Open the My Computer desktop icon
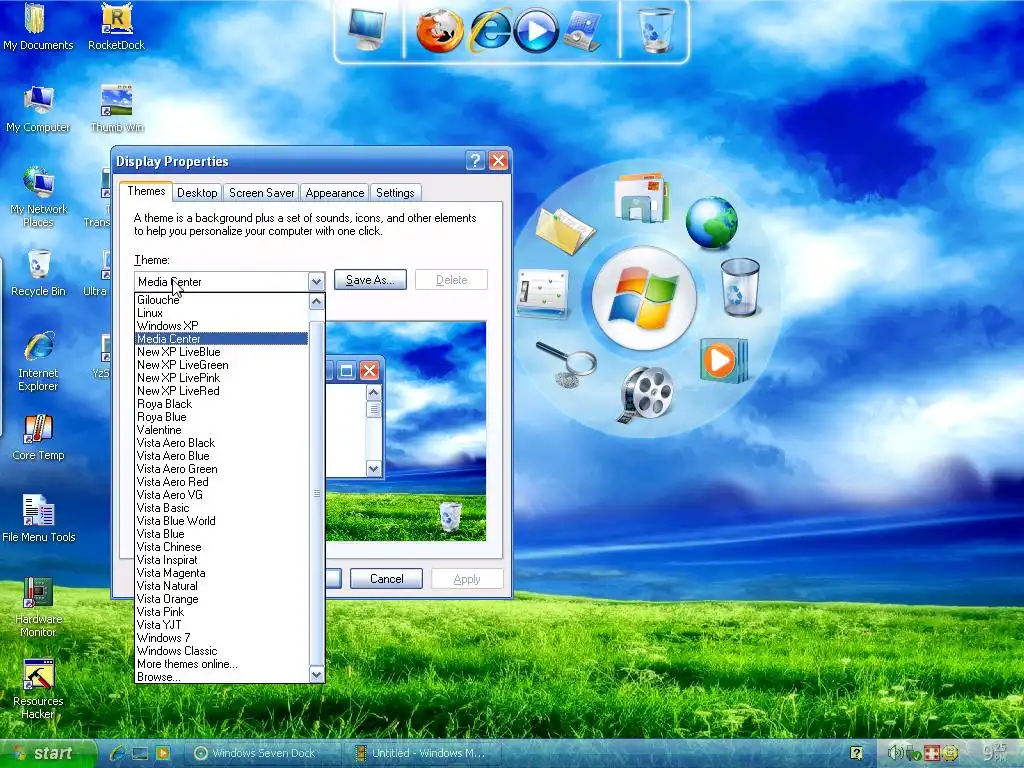Image resolution: width=1024 pixels, height=768 pixels. tap(38, 109)
